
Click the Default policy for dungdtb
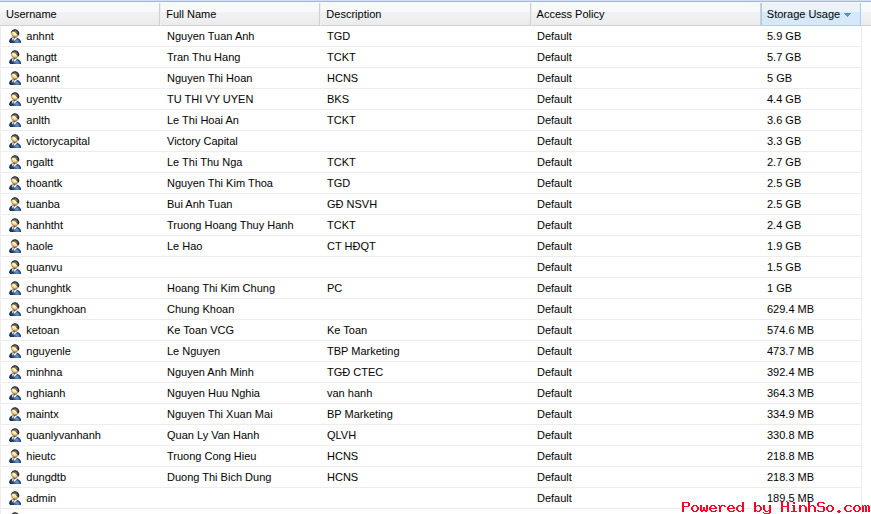554,477
